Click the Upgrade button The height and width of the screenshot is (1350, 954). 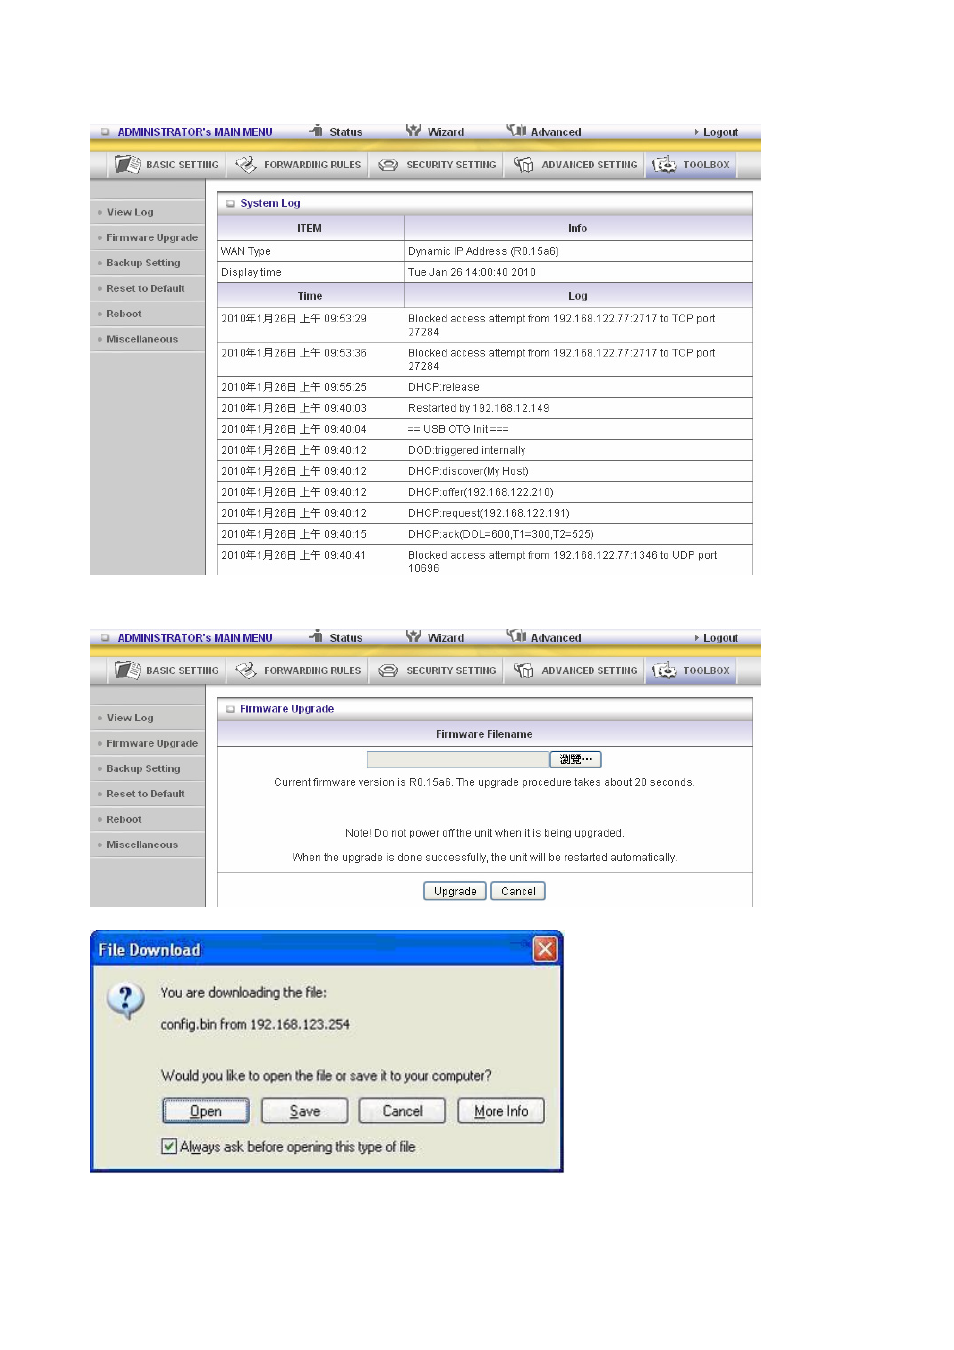[x=455, y=891]
